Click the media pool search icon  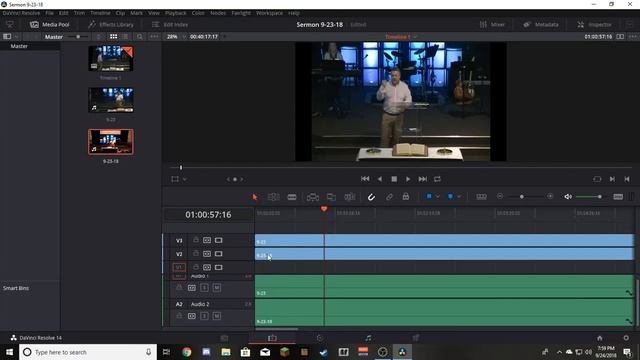[x=140, y=36]
